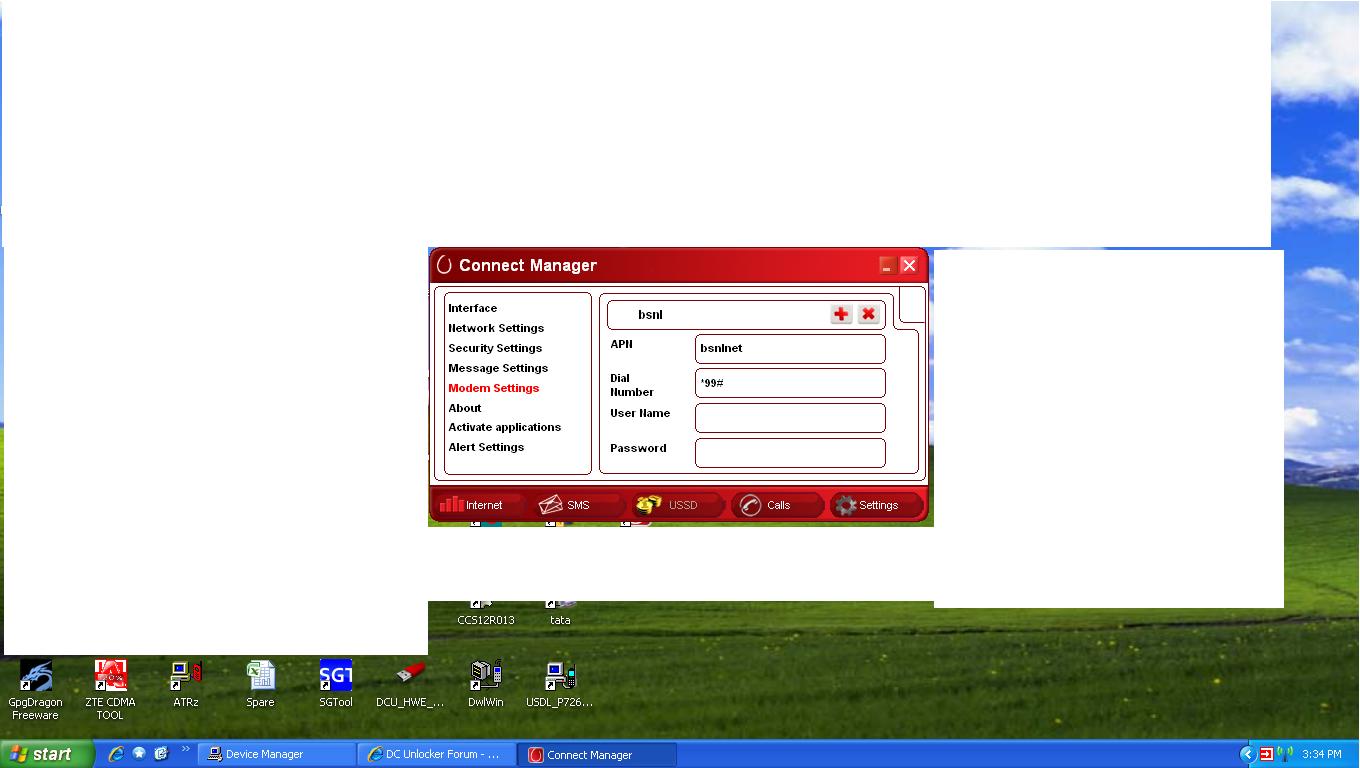Open Security Settings in the sidebar
1360x768 pixels.
click(495, 348)
